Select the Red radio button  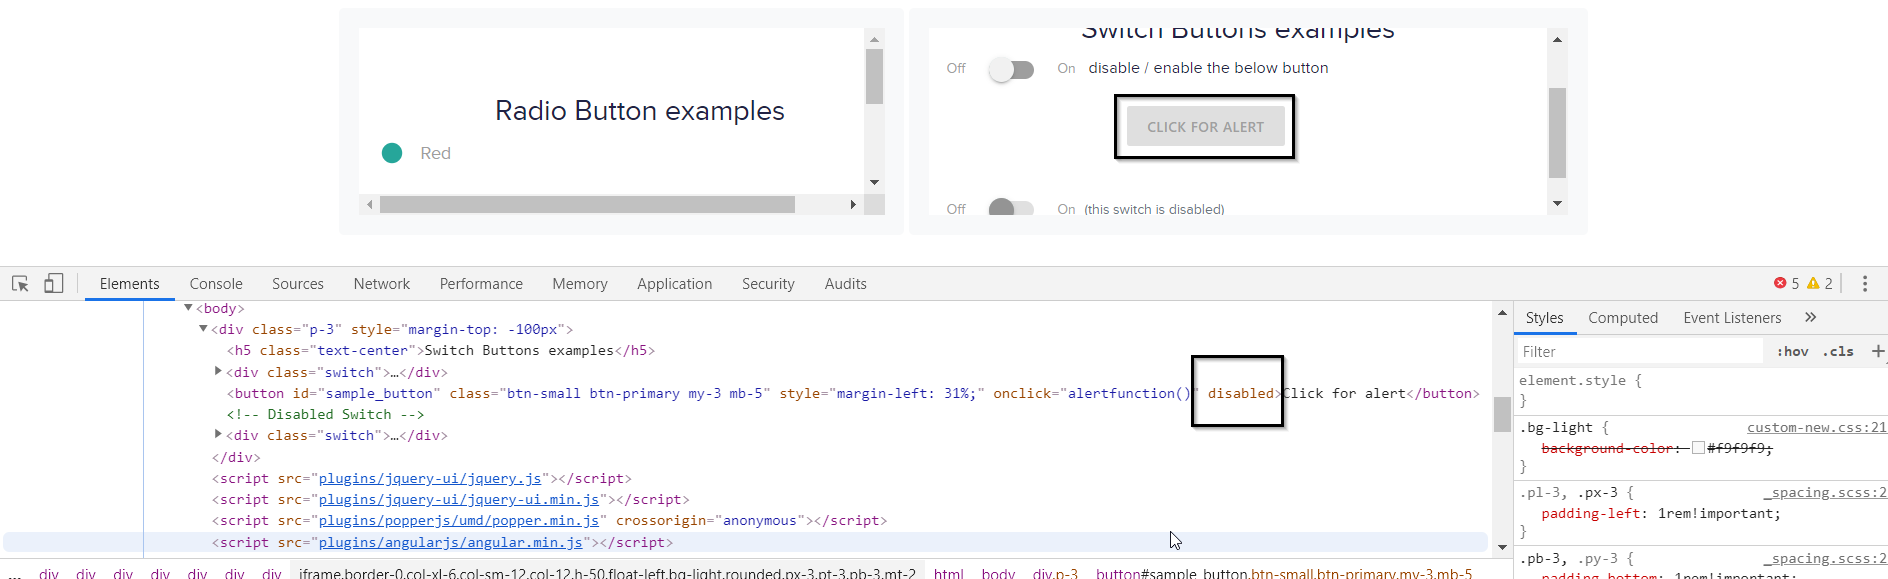click(x=392, y=153)
